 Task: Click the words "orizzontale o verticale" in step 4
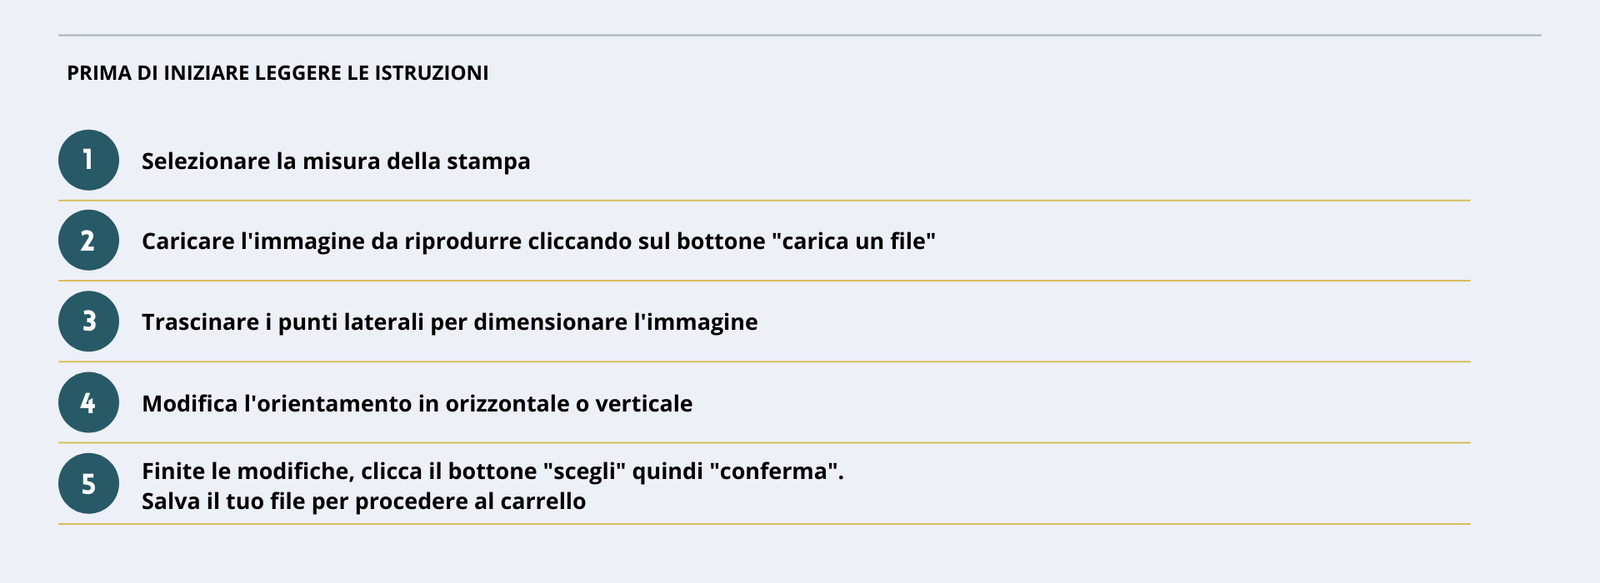click(x=569, y=403)
